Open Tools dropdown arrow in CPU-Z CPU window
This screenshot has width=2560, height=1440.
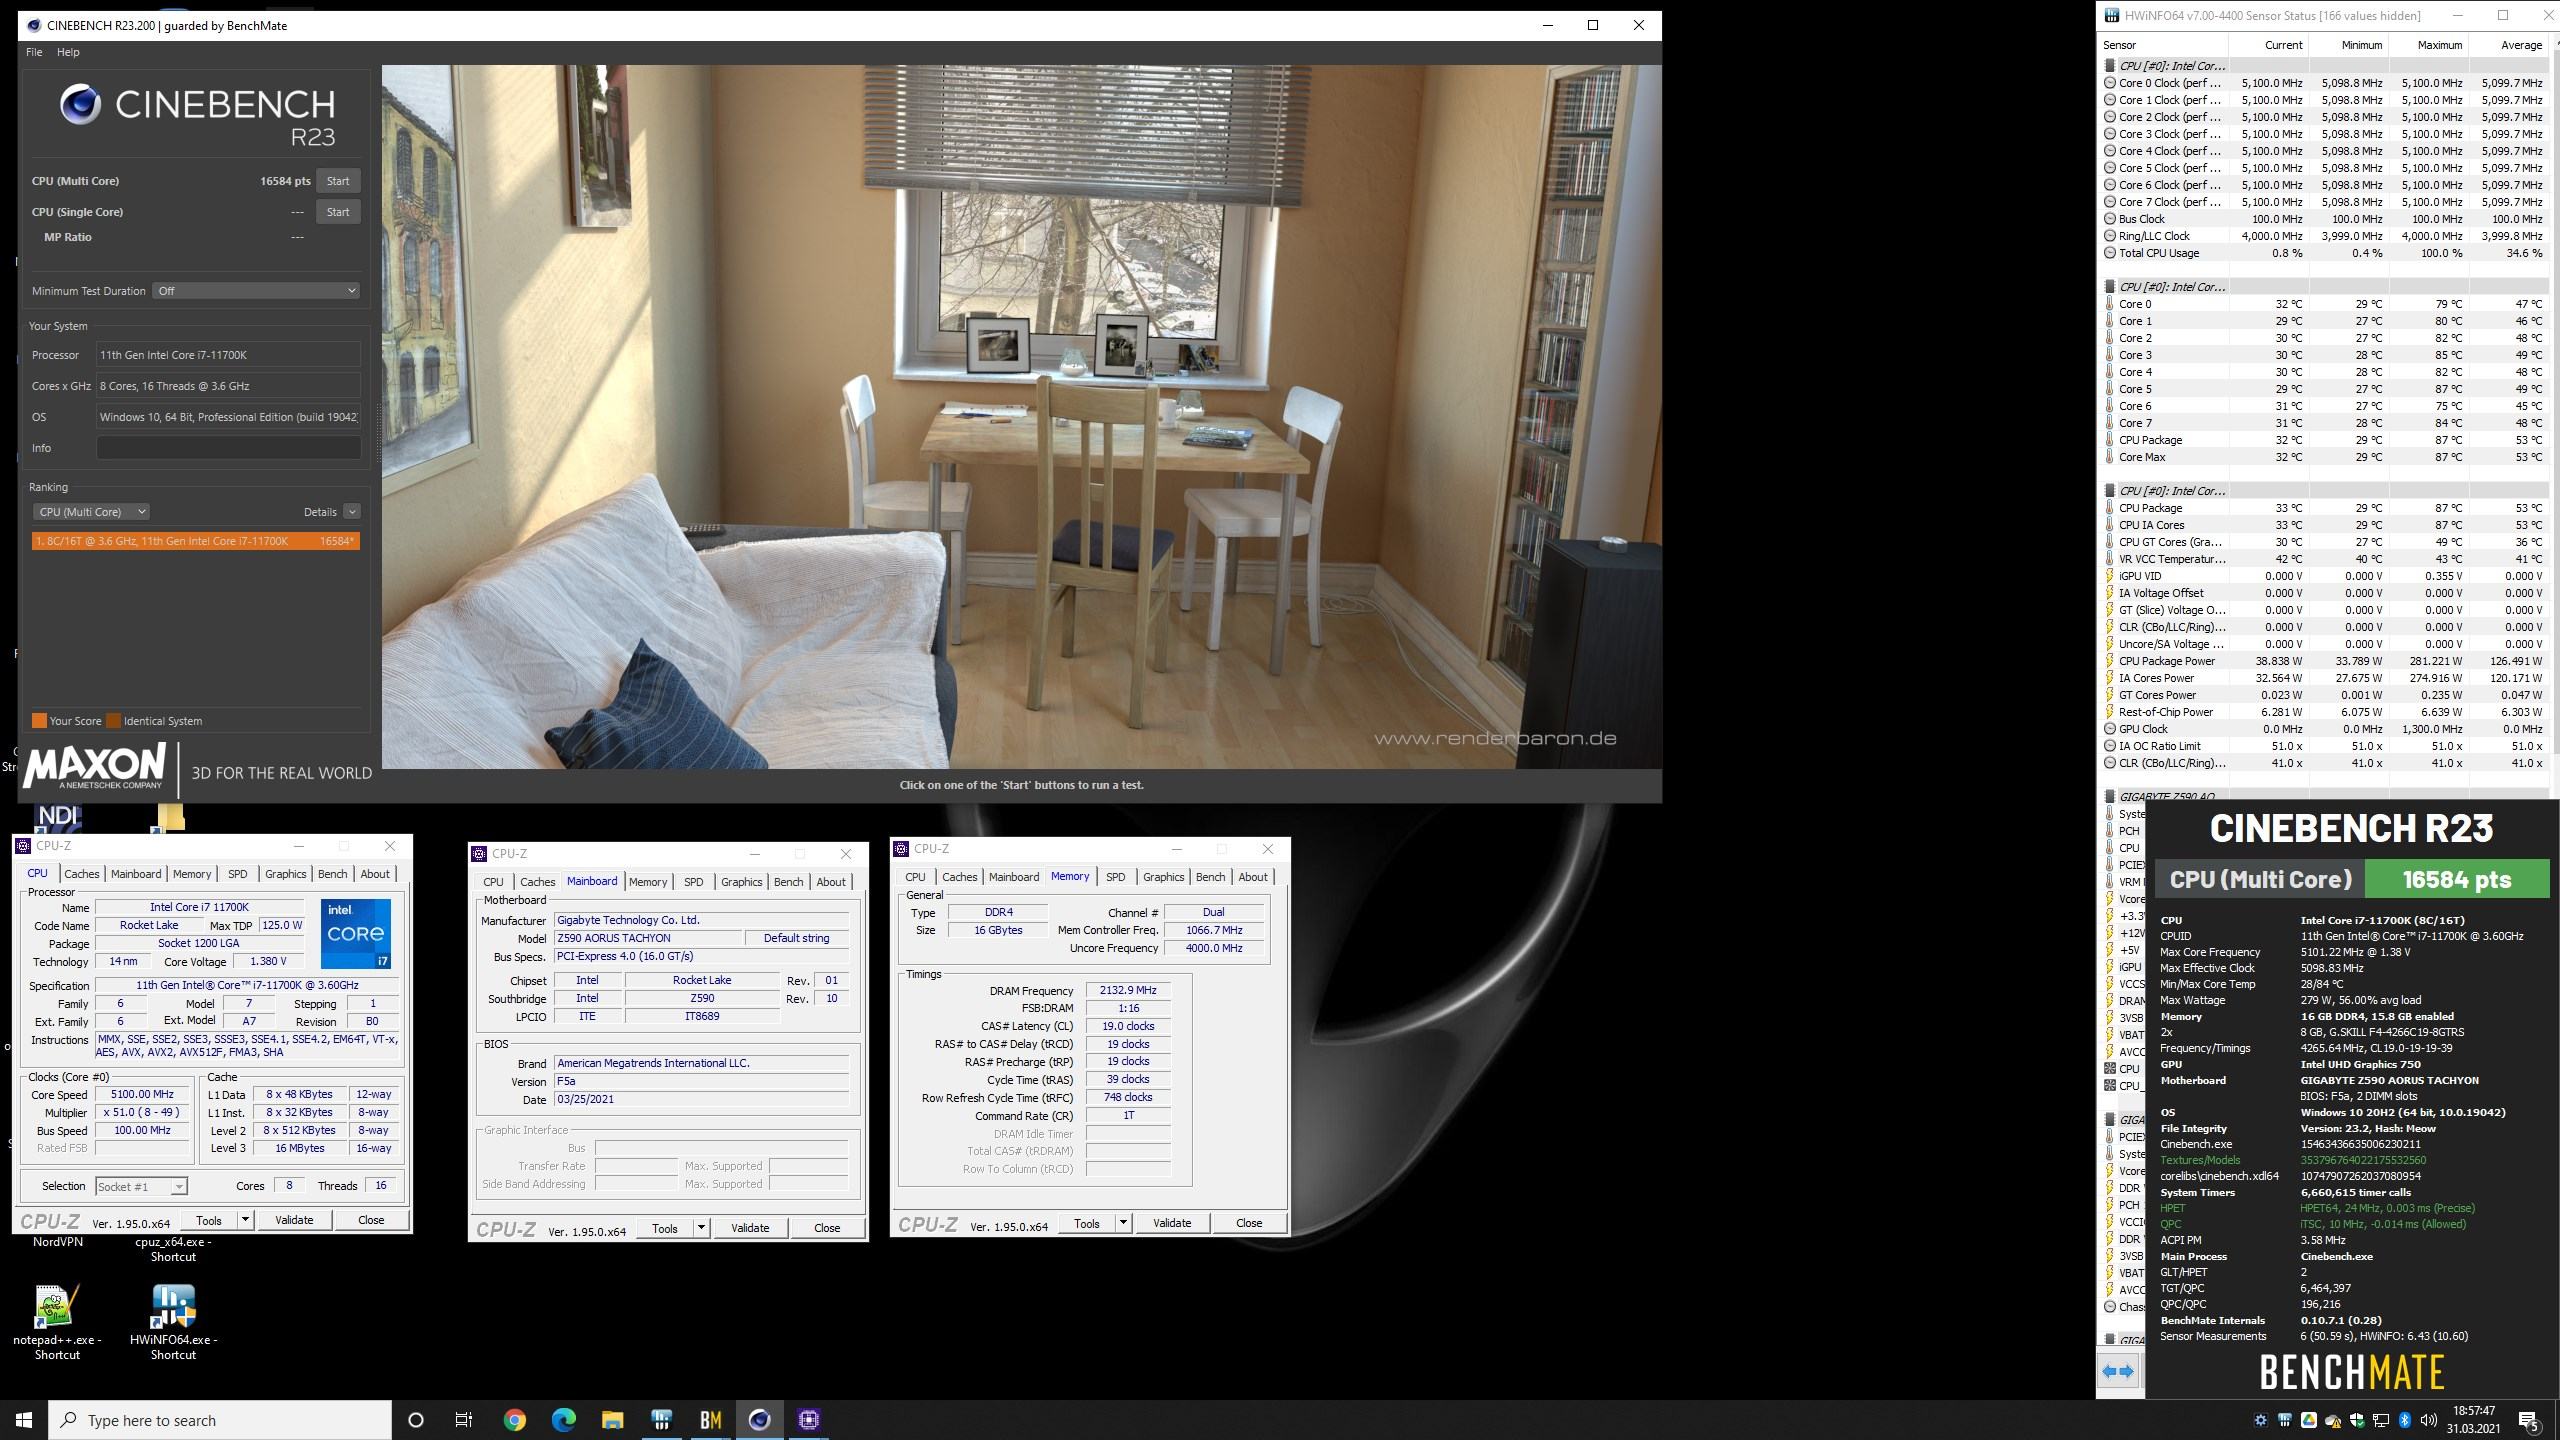point(245,1220)
